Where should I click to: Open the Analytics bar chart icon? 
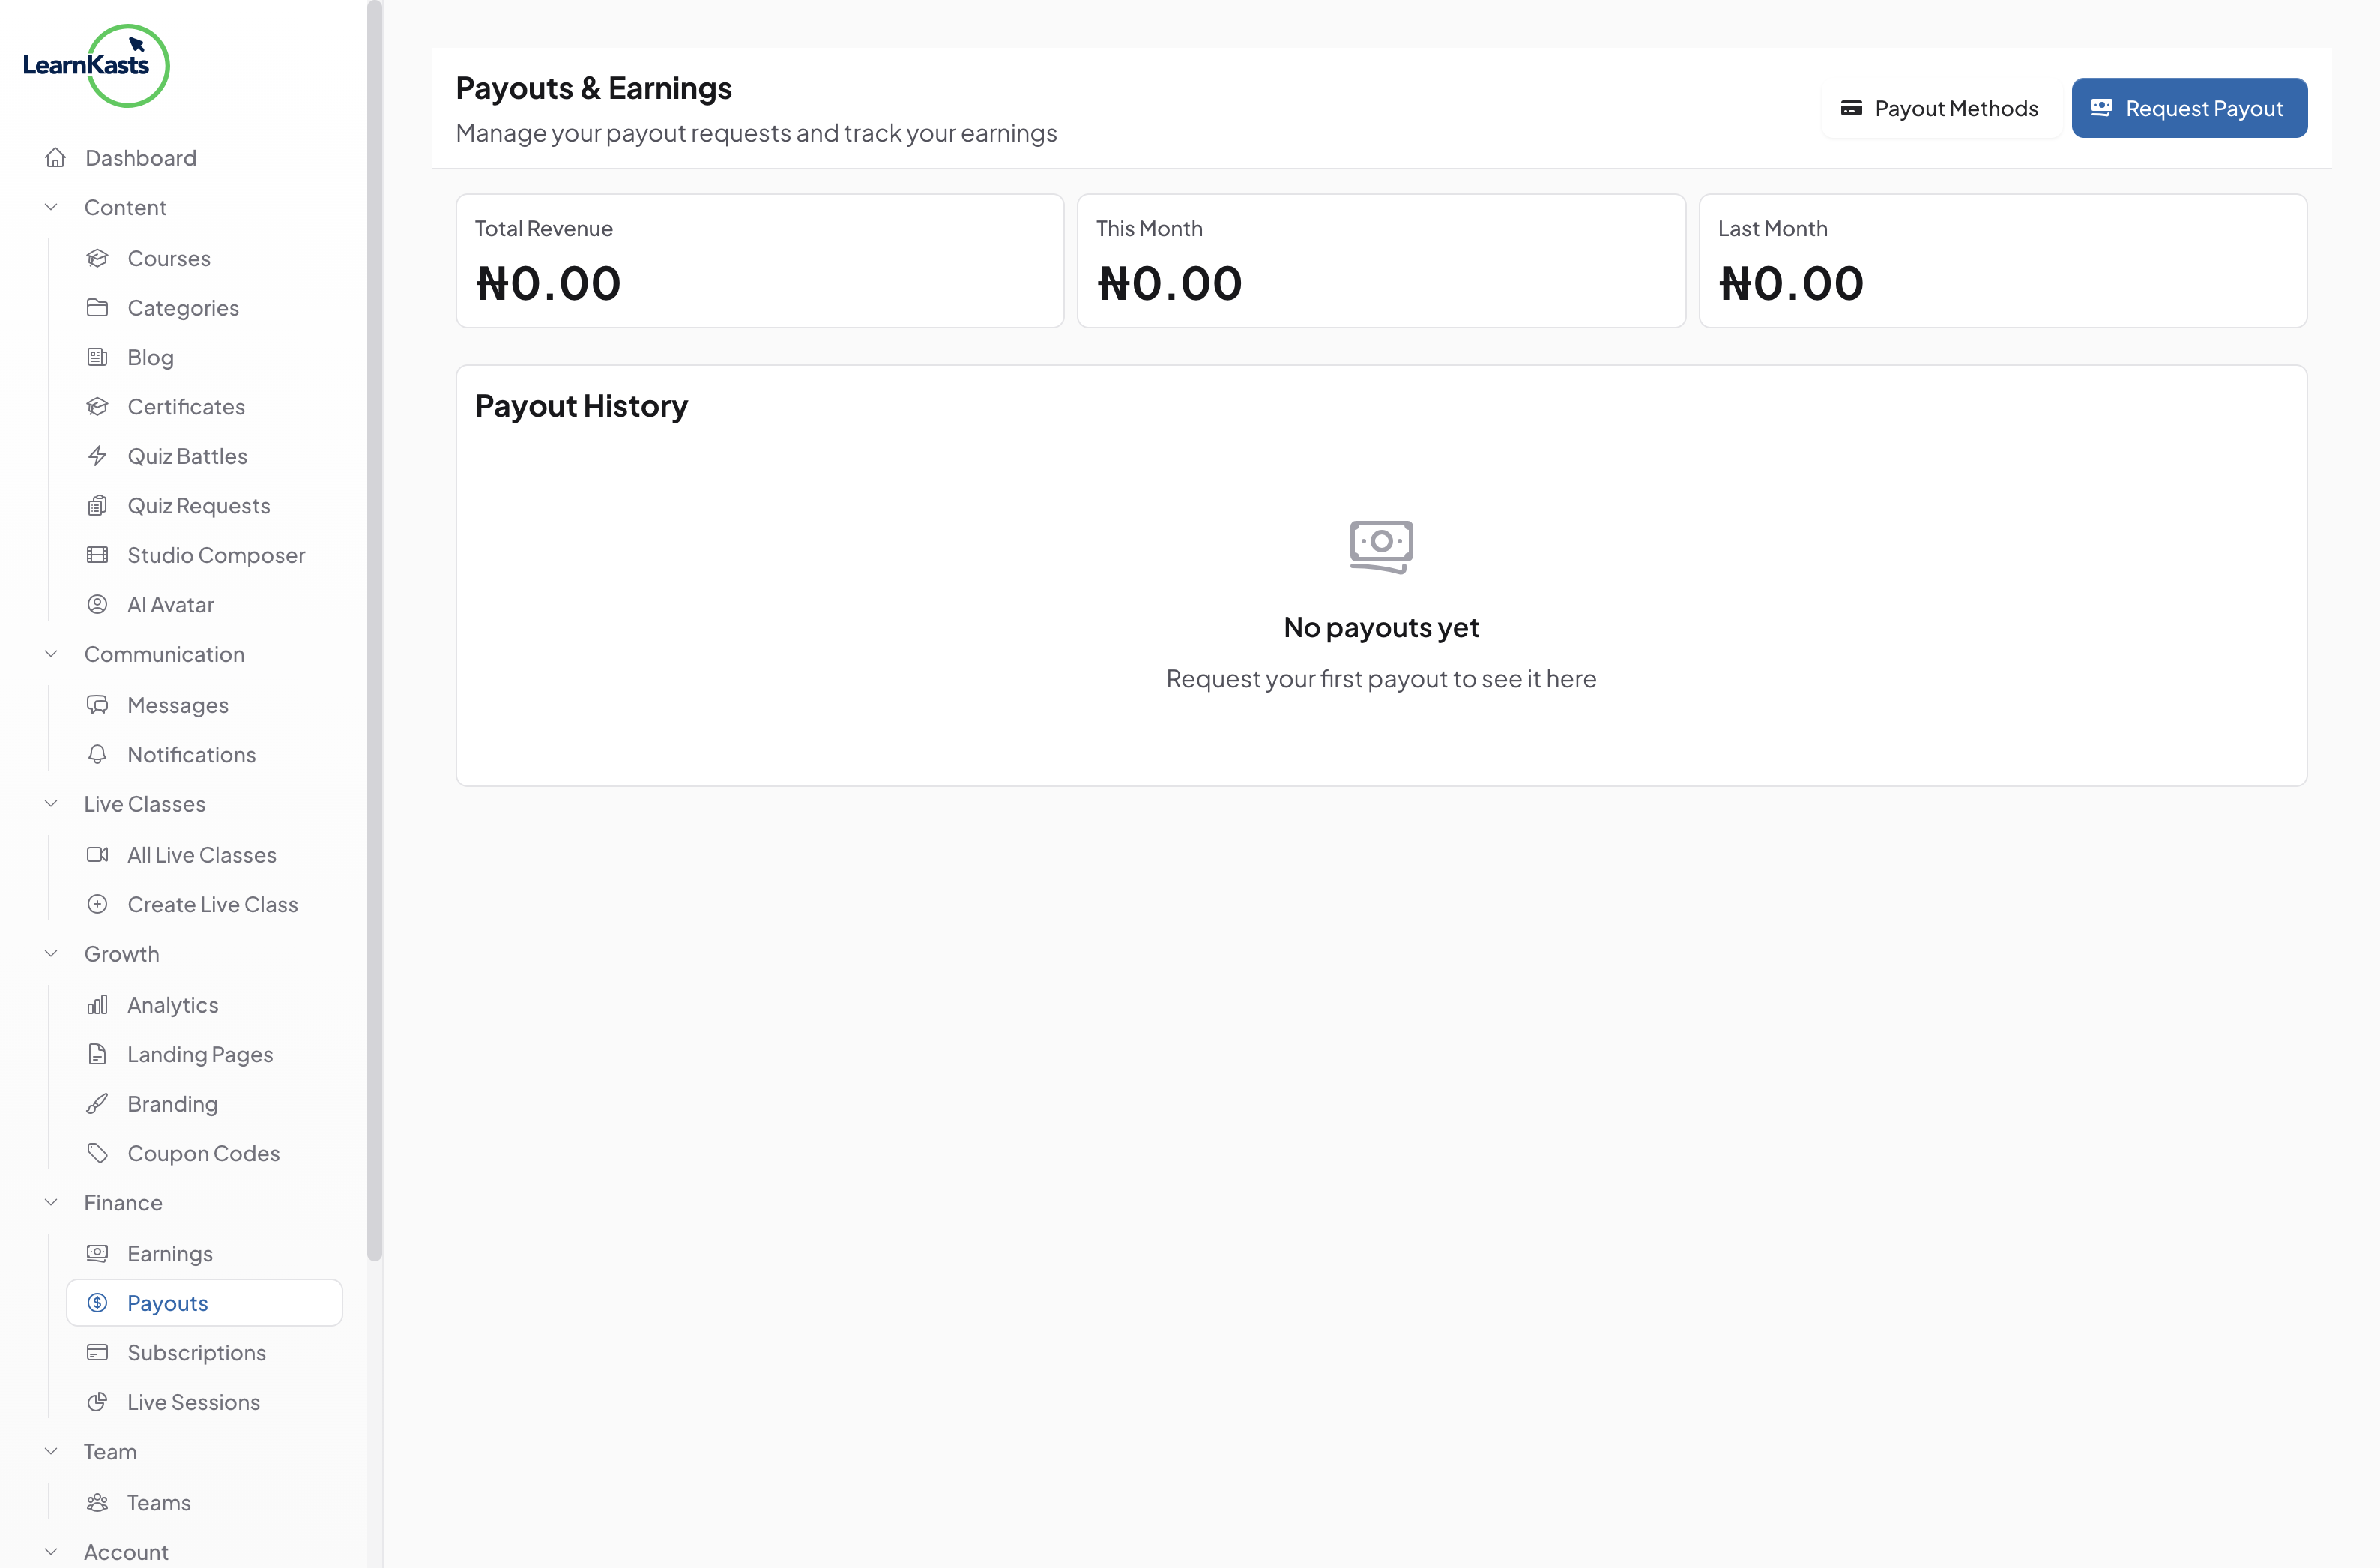coord(98,1004)
